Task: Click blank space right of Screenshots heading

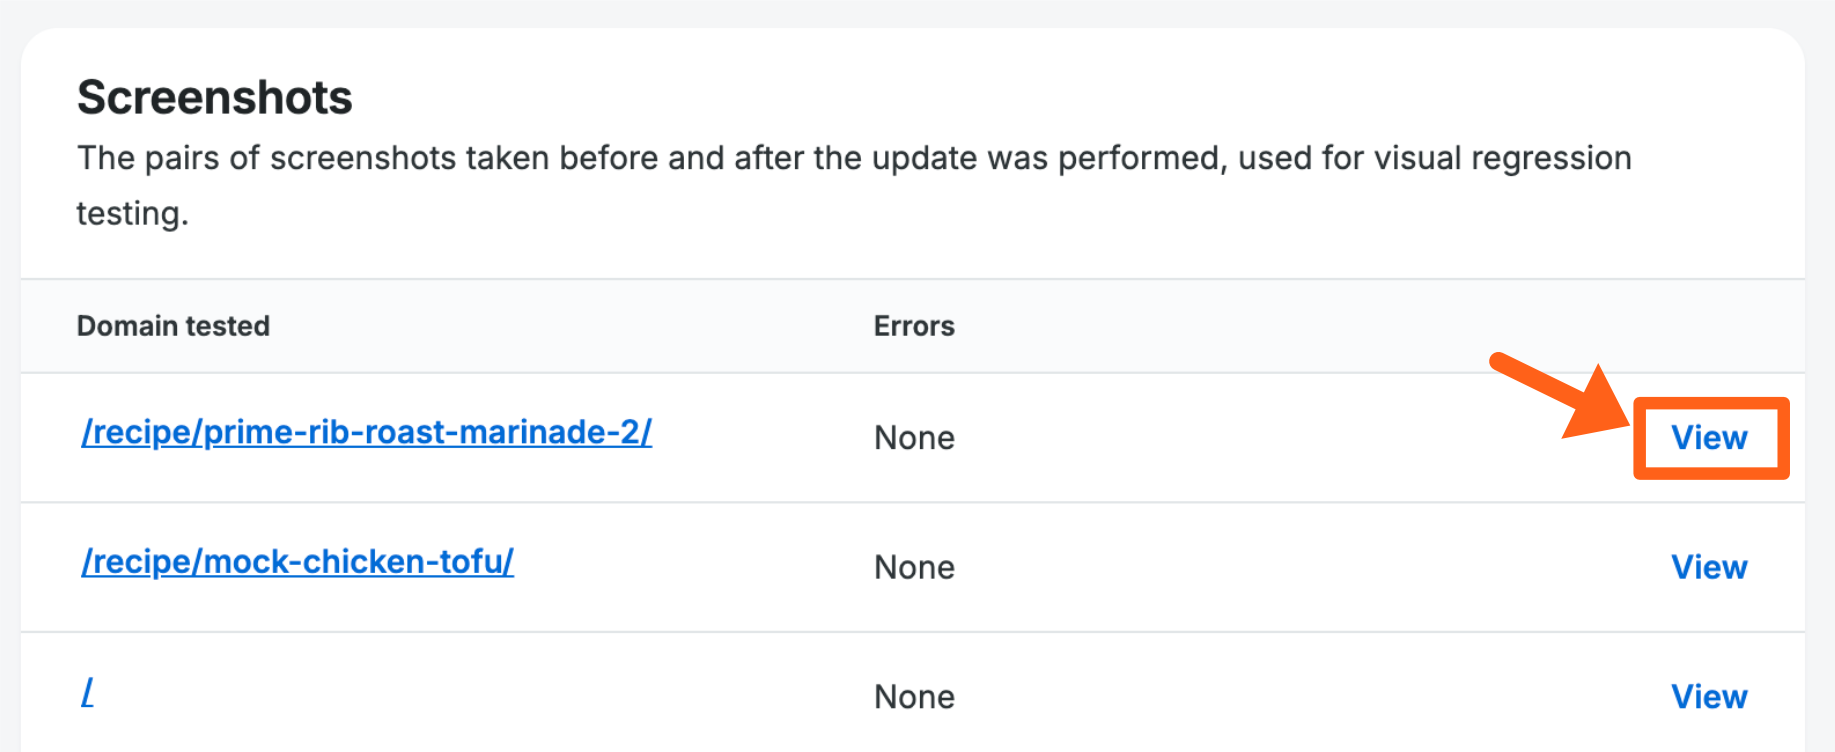Action: coord(1000,98)
